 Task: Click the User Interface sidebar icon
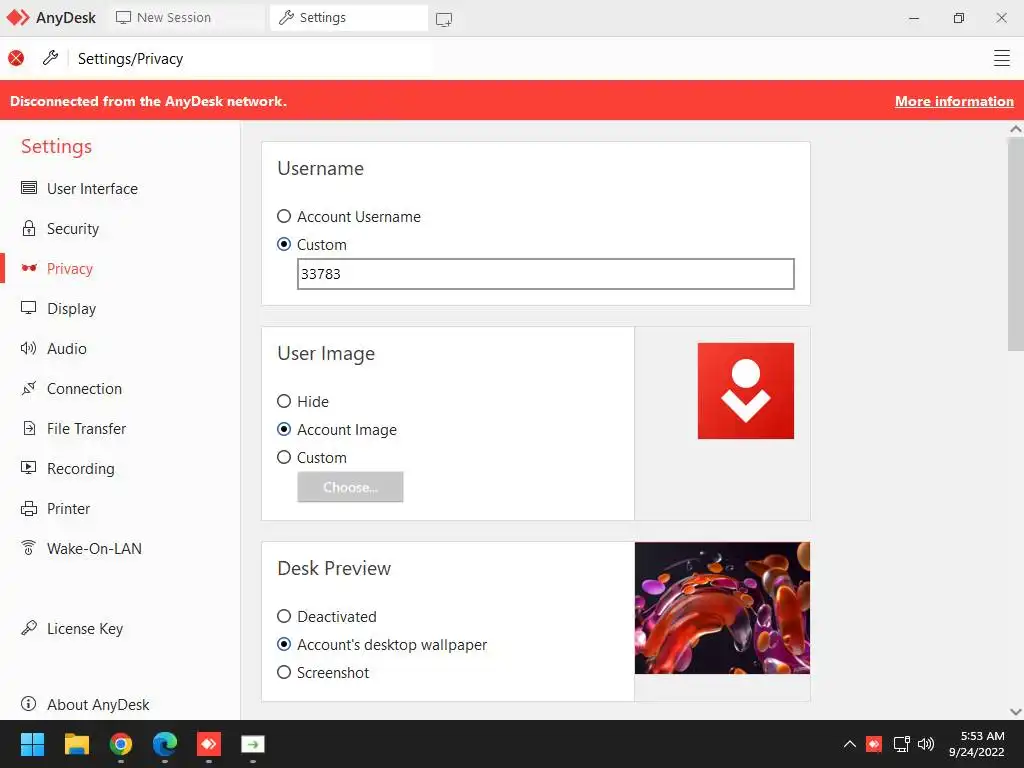29,188
